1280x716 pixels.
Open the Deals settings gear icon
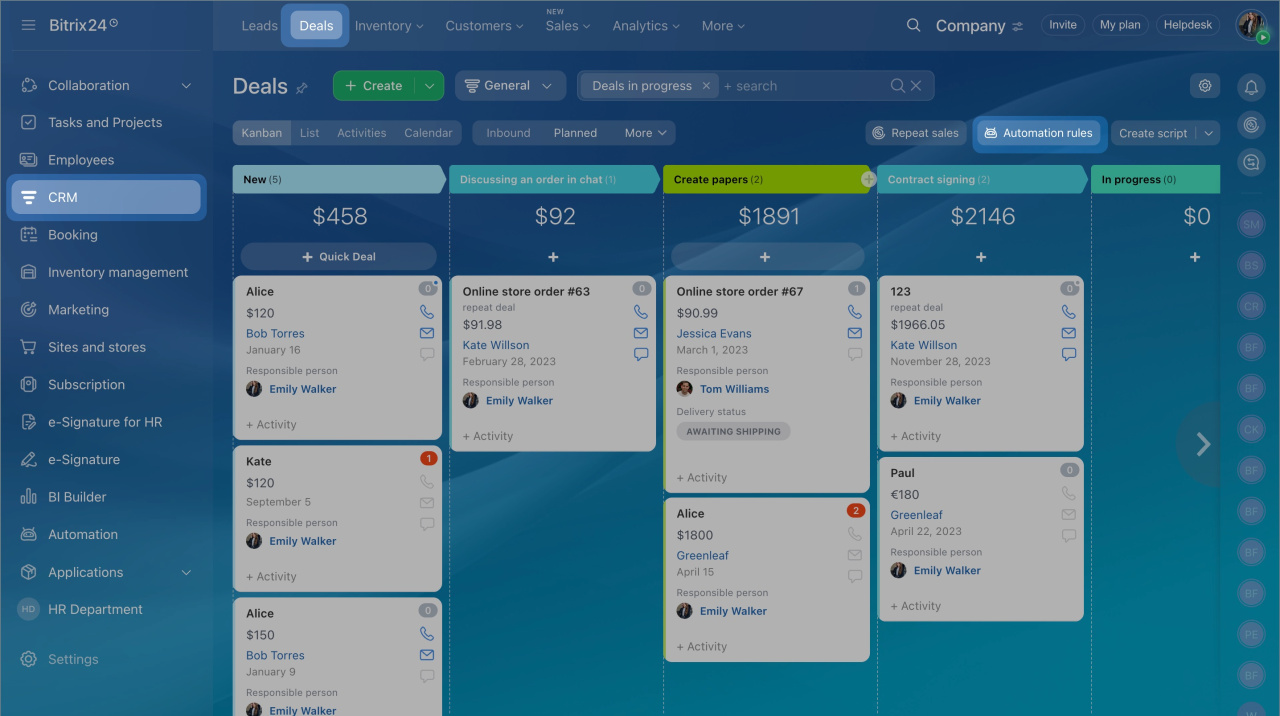click(x=1205, y=86)
